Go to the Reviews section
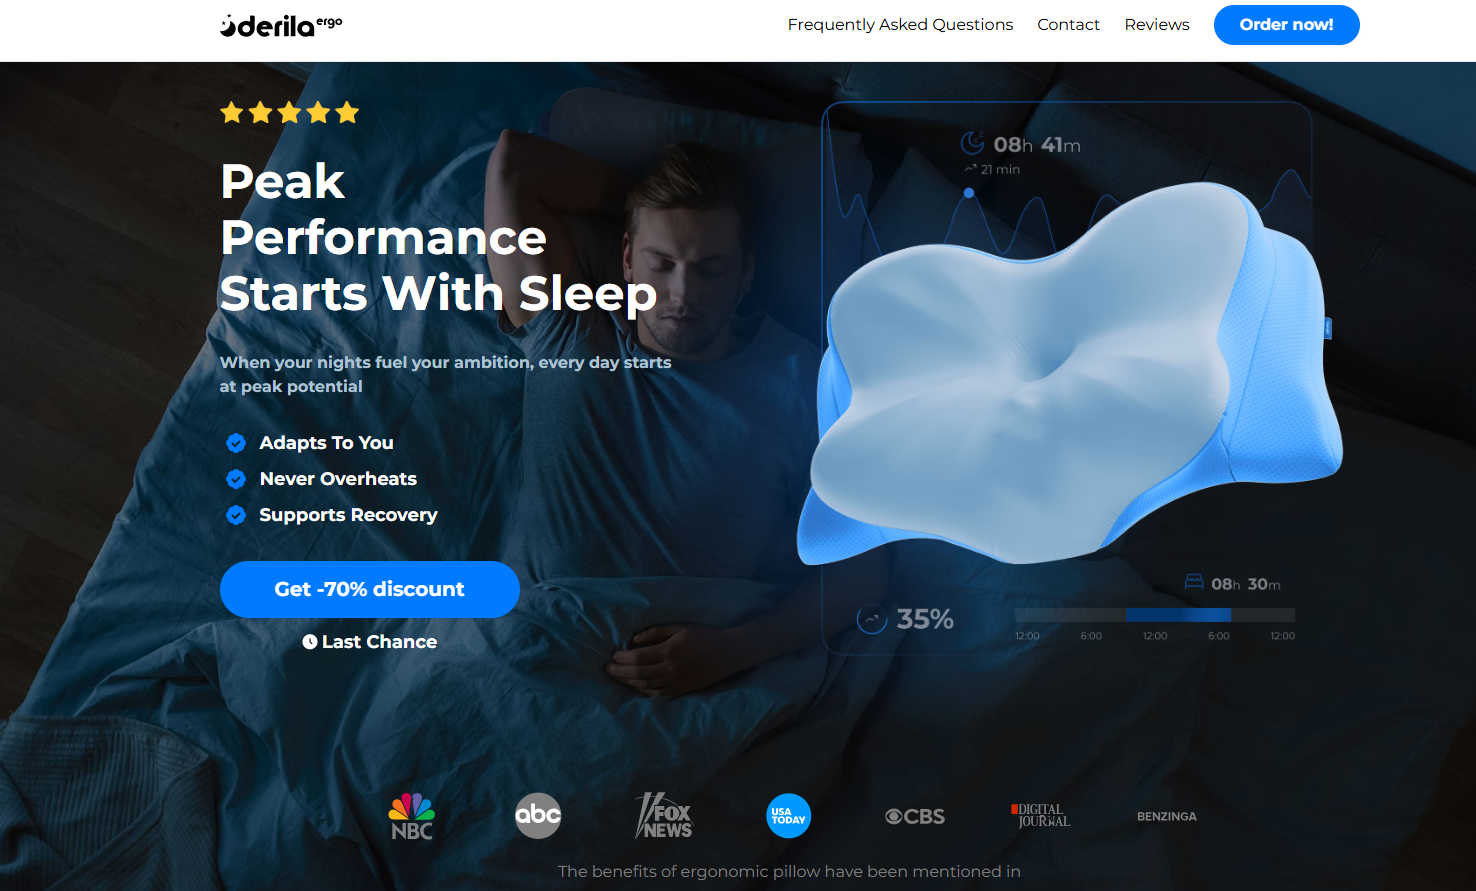The height and width of the screenshot is (891, 1476). (1157, 25)
